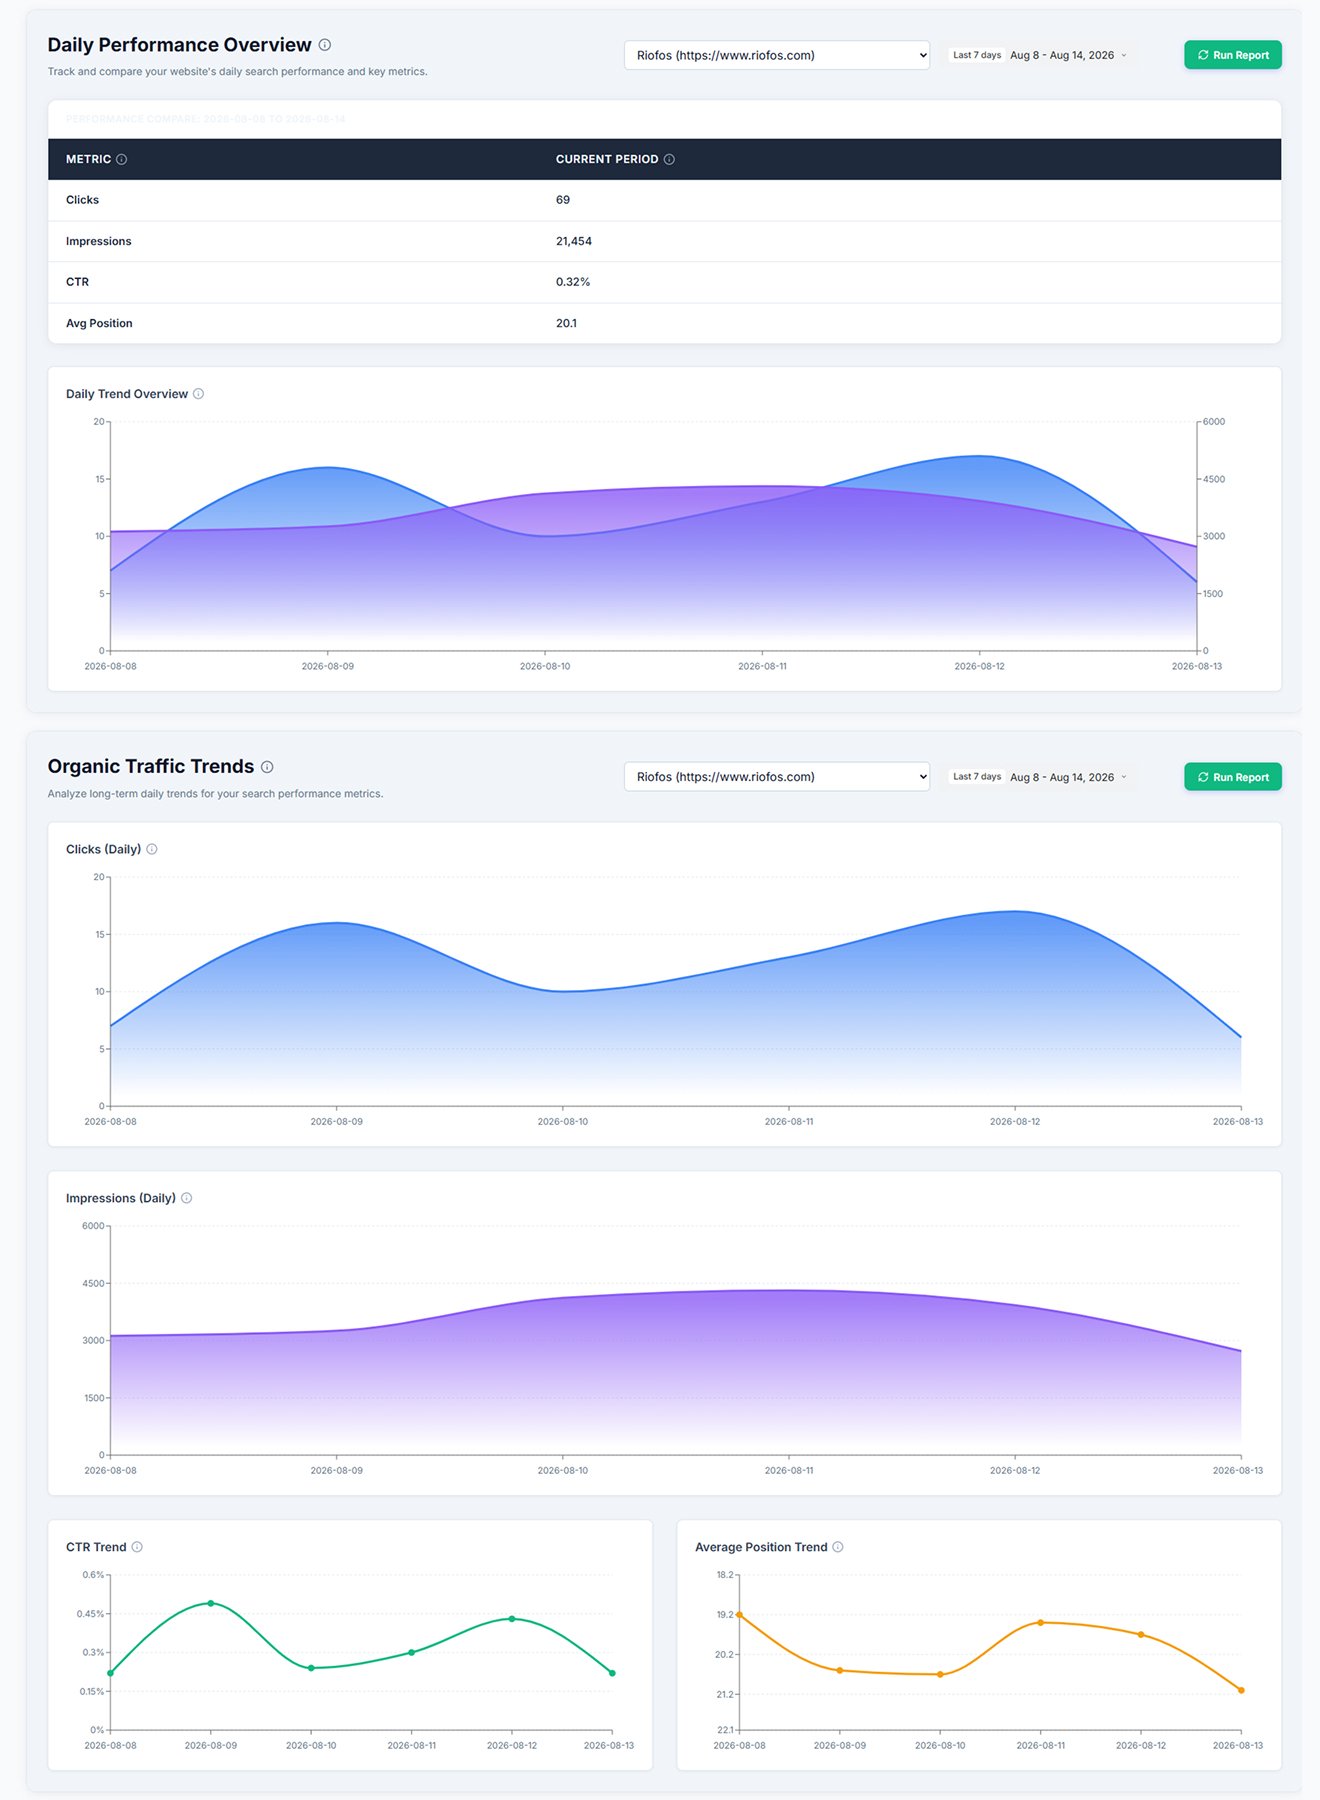The height and width of the screenshot is (1800, 1320).
Task: Run Report for Organic Traffic Trends
Action: point(1233,777)
